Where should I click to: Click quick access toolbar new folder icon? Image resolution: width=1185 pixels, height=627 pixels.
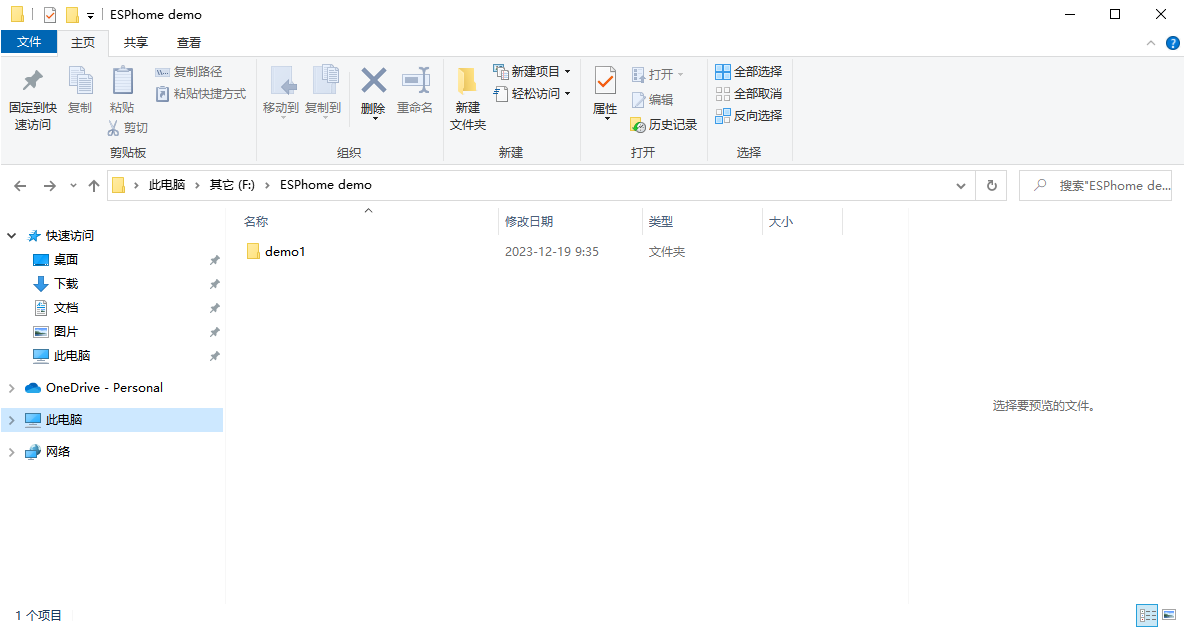73,14
